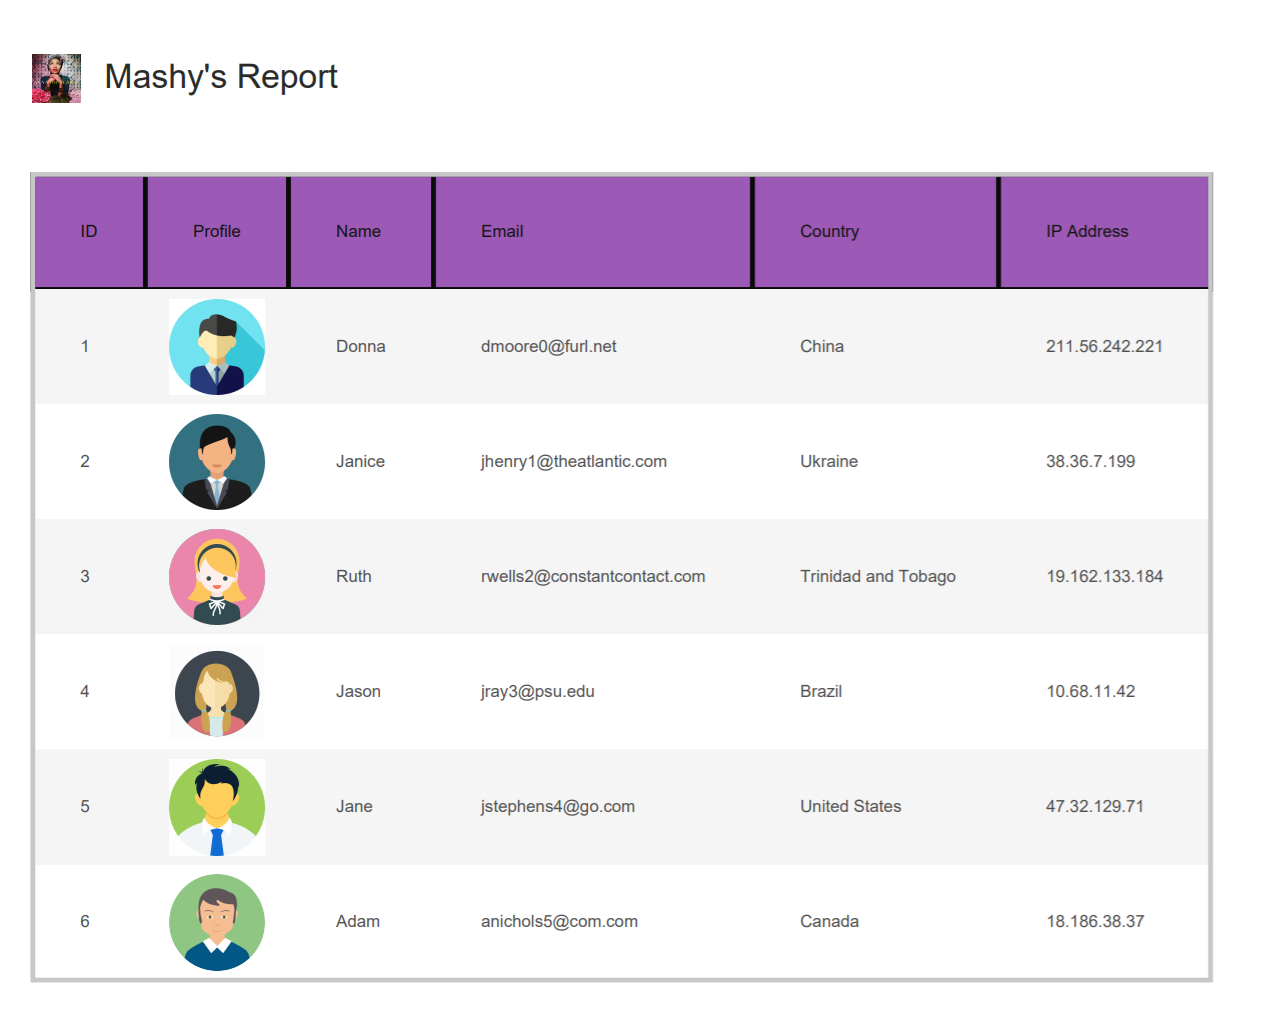Click Jane's profile avatar
This screenshot has width=1269, height=1015.
click(217, 807)
